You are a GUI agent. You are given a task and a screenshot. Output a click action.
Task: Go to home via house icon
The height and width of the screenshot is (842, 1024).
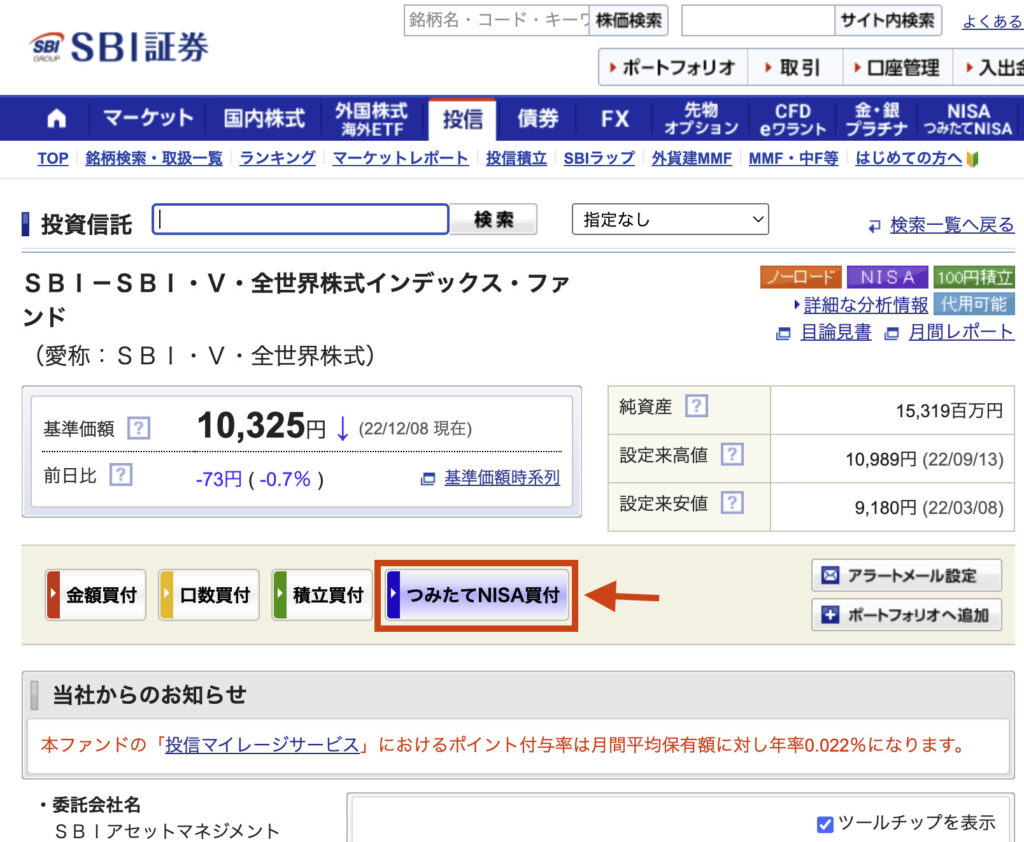coord(57,118)
